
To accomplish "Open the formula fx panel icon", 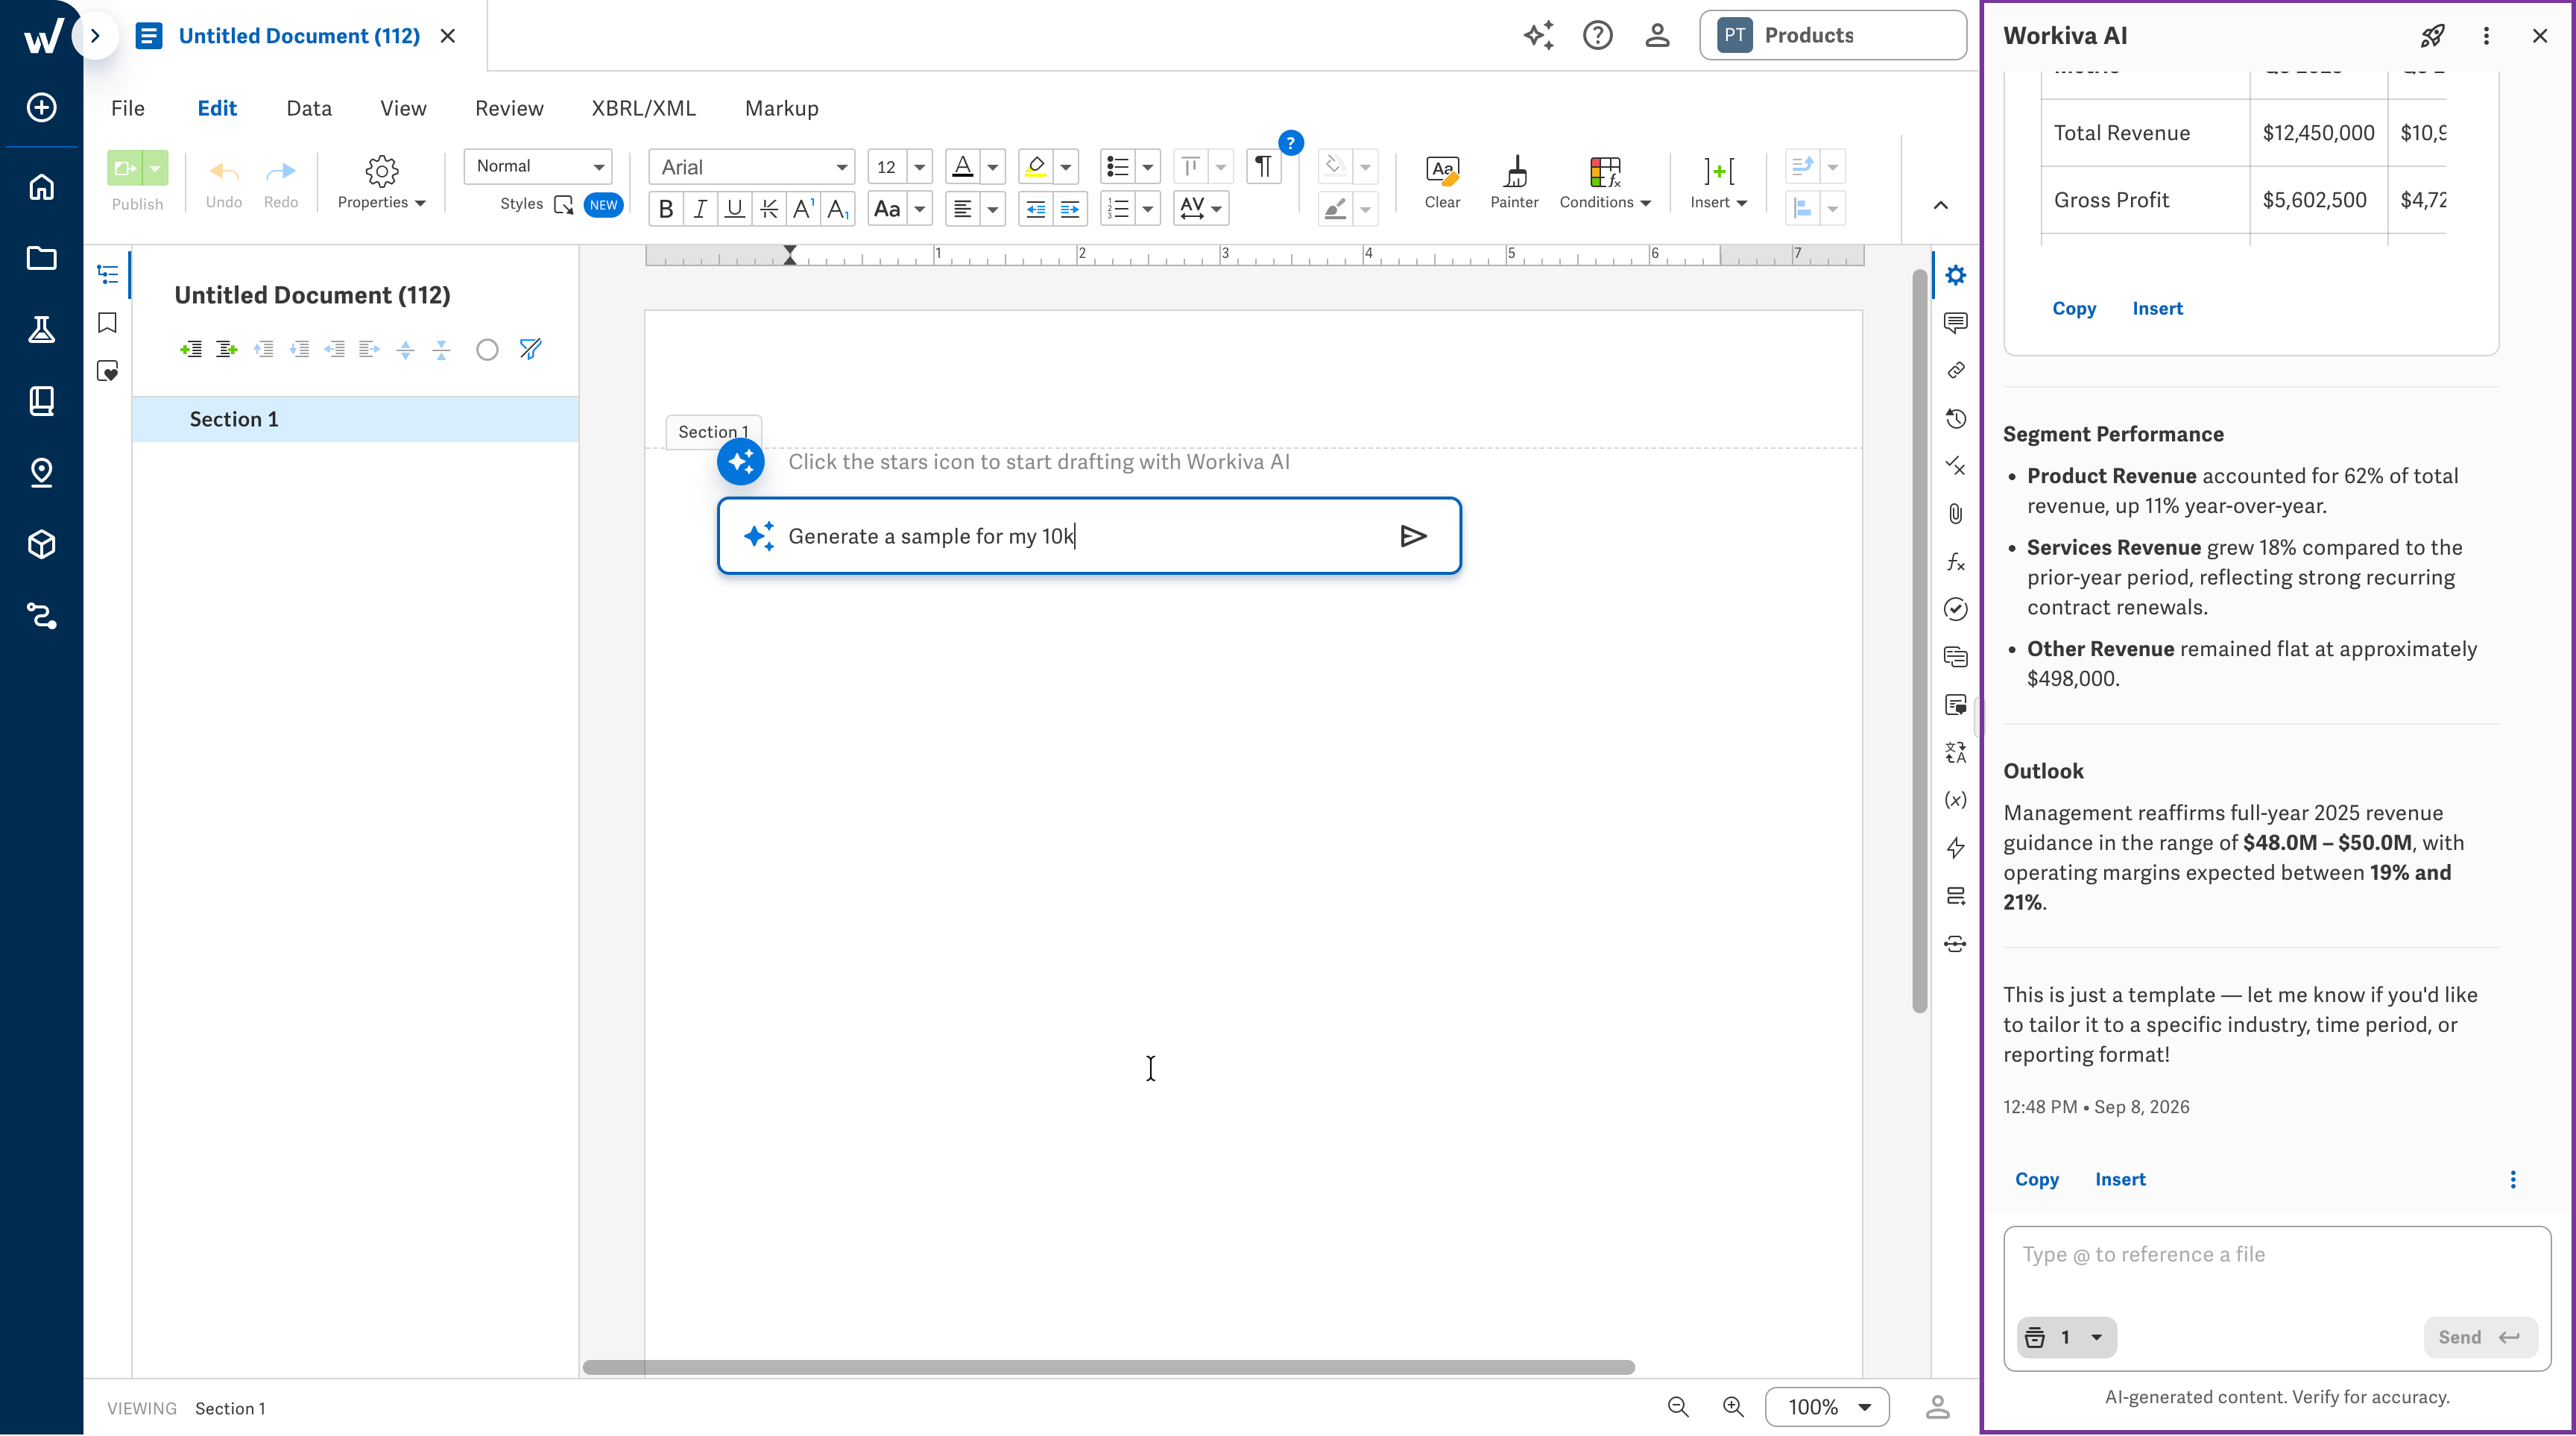I will coord(1955,562).
